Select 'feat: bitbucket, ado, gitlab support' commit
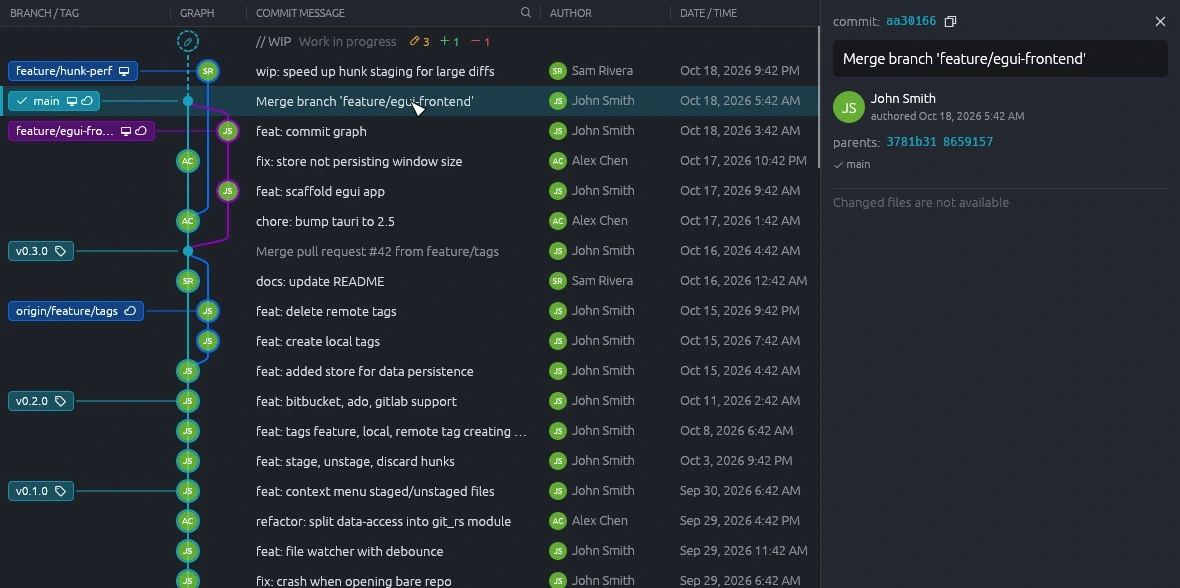 click(x=409, y=401)
